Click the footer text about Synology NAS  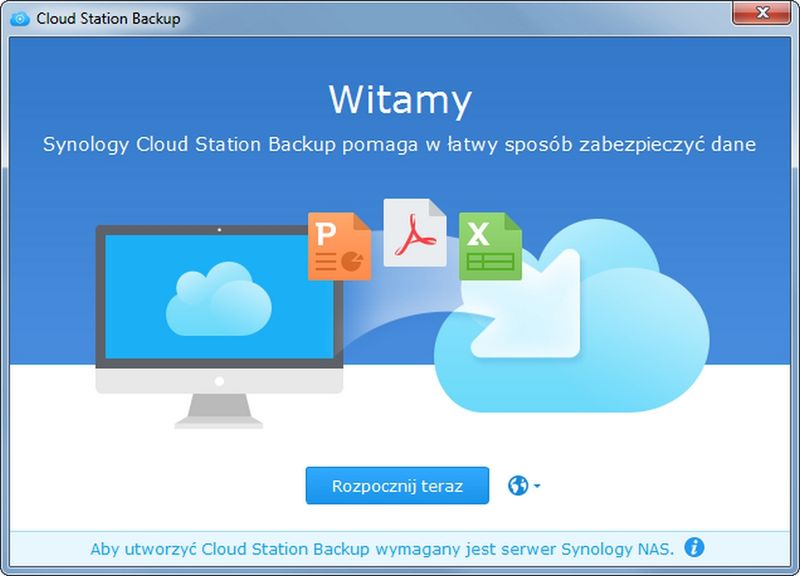coord(382,549)
